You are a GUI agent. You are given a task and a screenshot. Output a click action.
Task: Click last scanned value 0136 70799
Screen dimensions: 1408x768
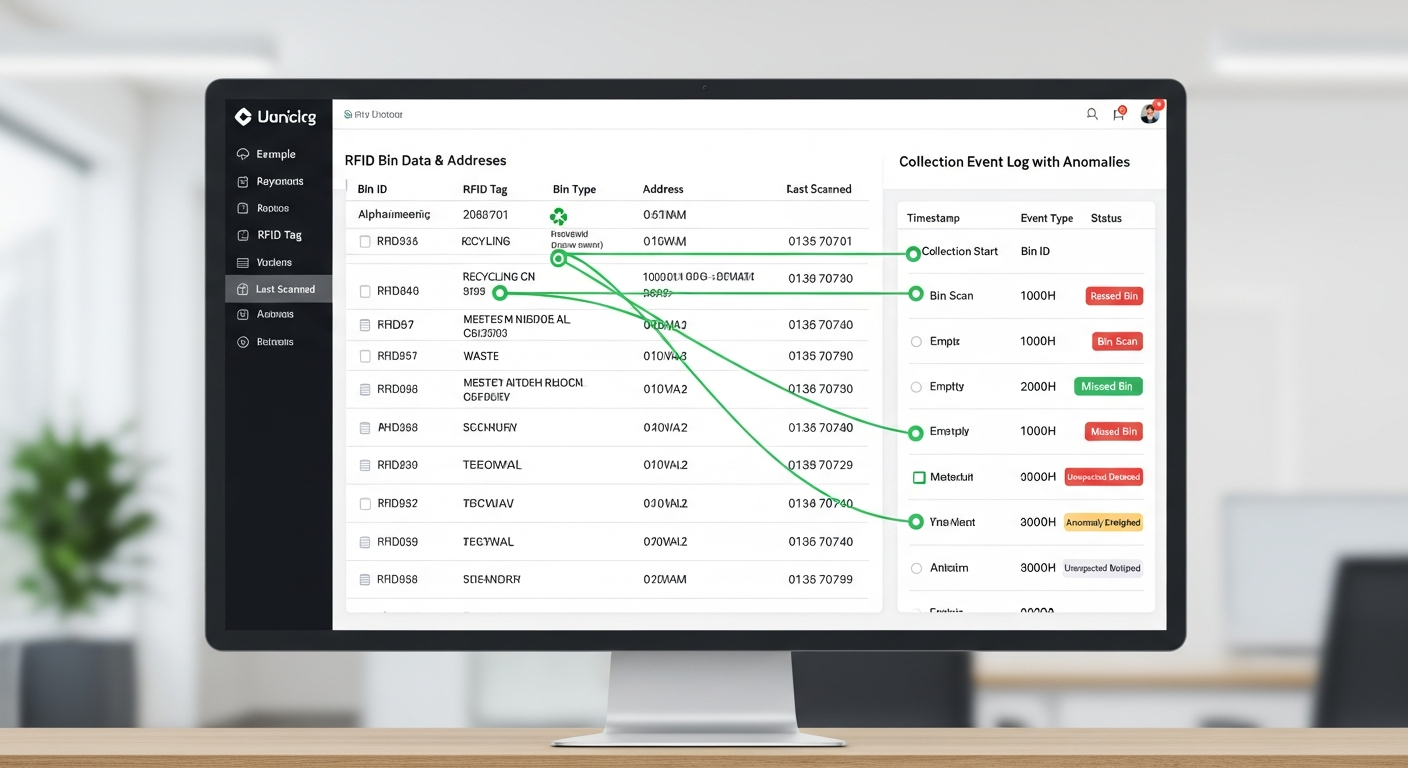[820, 580]
